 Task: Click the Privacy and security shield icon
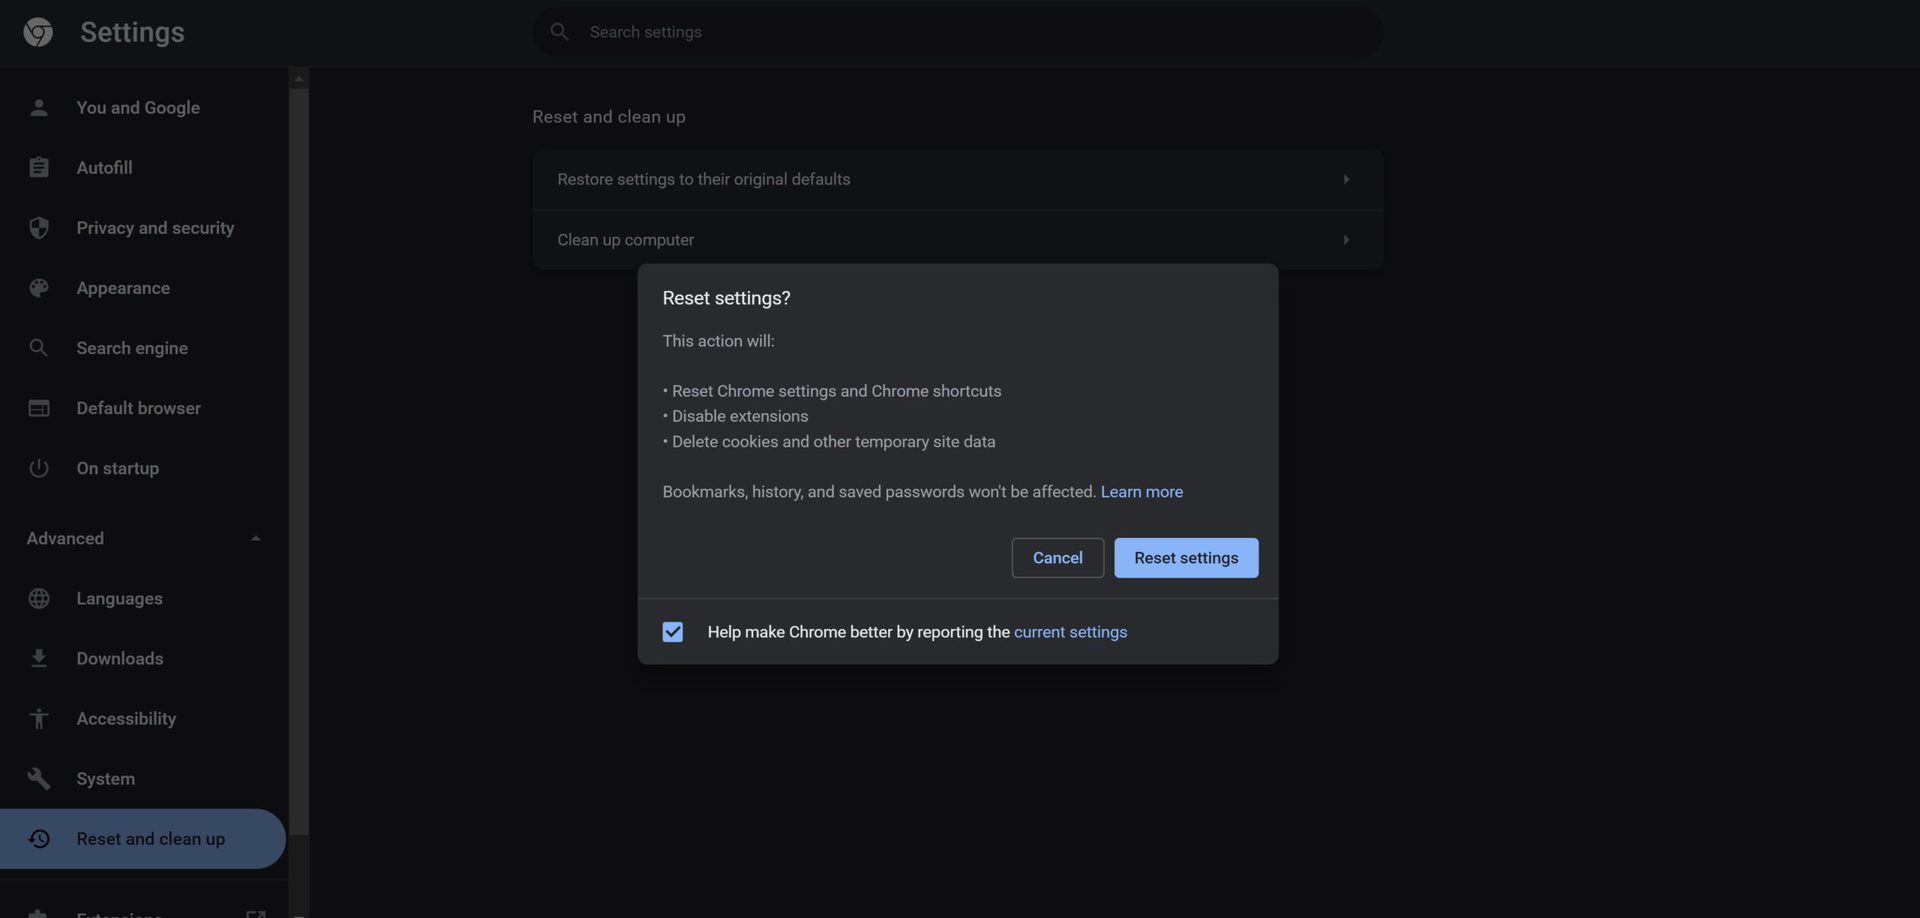tap(39, 228)
